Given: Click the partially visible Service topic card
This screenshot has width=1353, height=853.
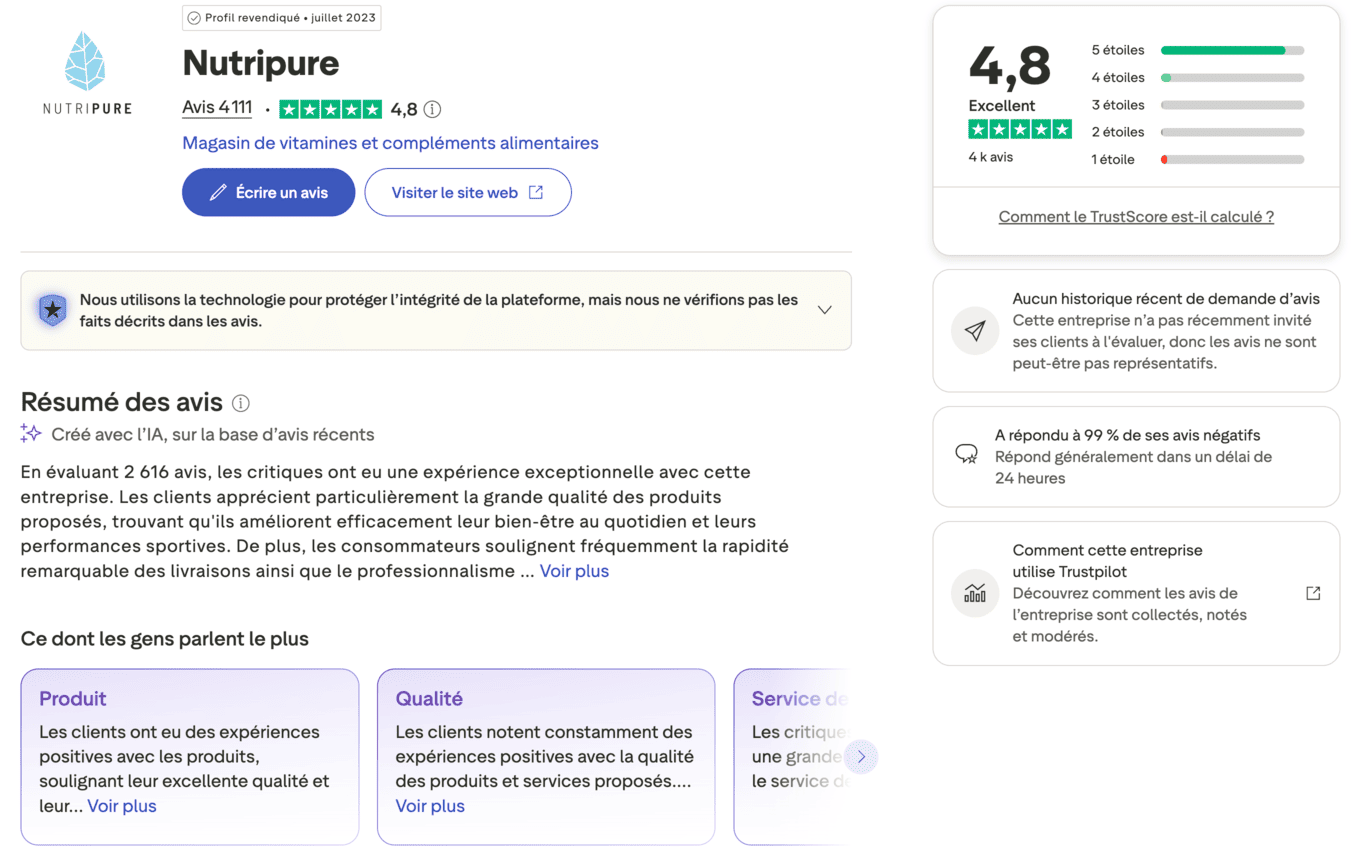Looking at the screenshot, I should pos(791,757).
